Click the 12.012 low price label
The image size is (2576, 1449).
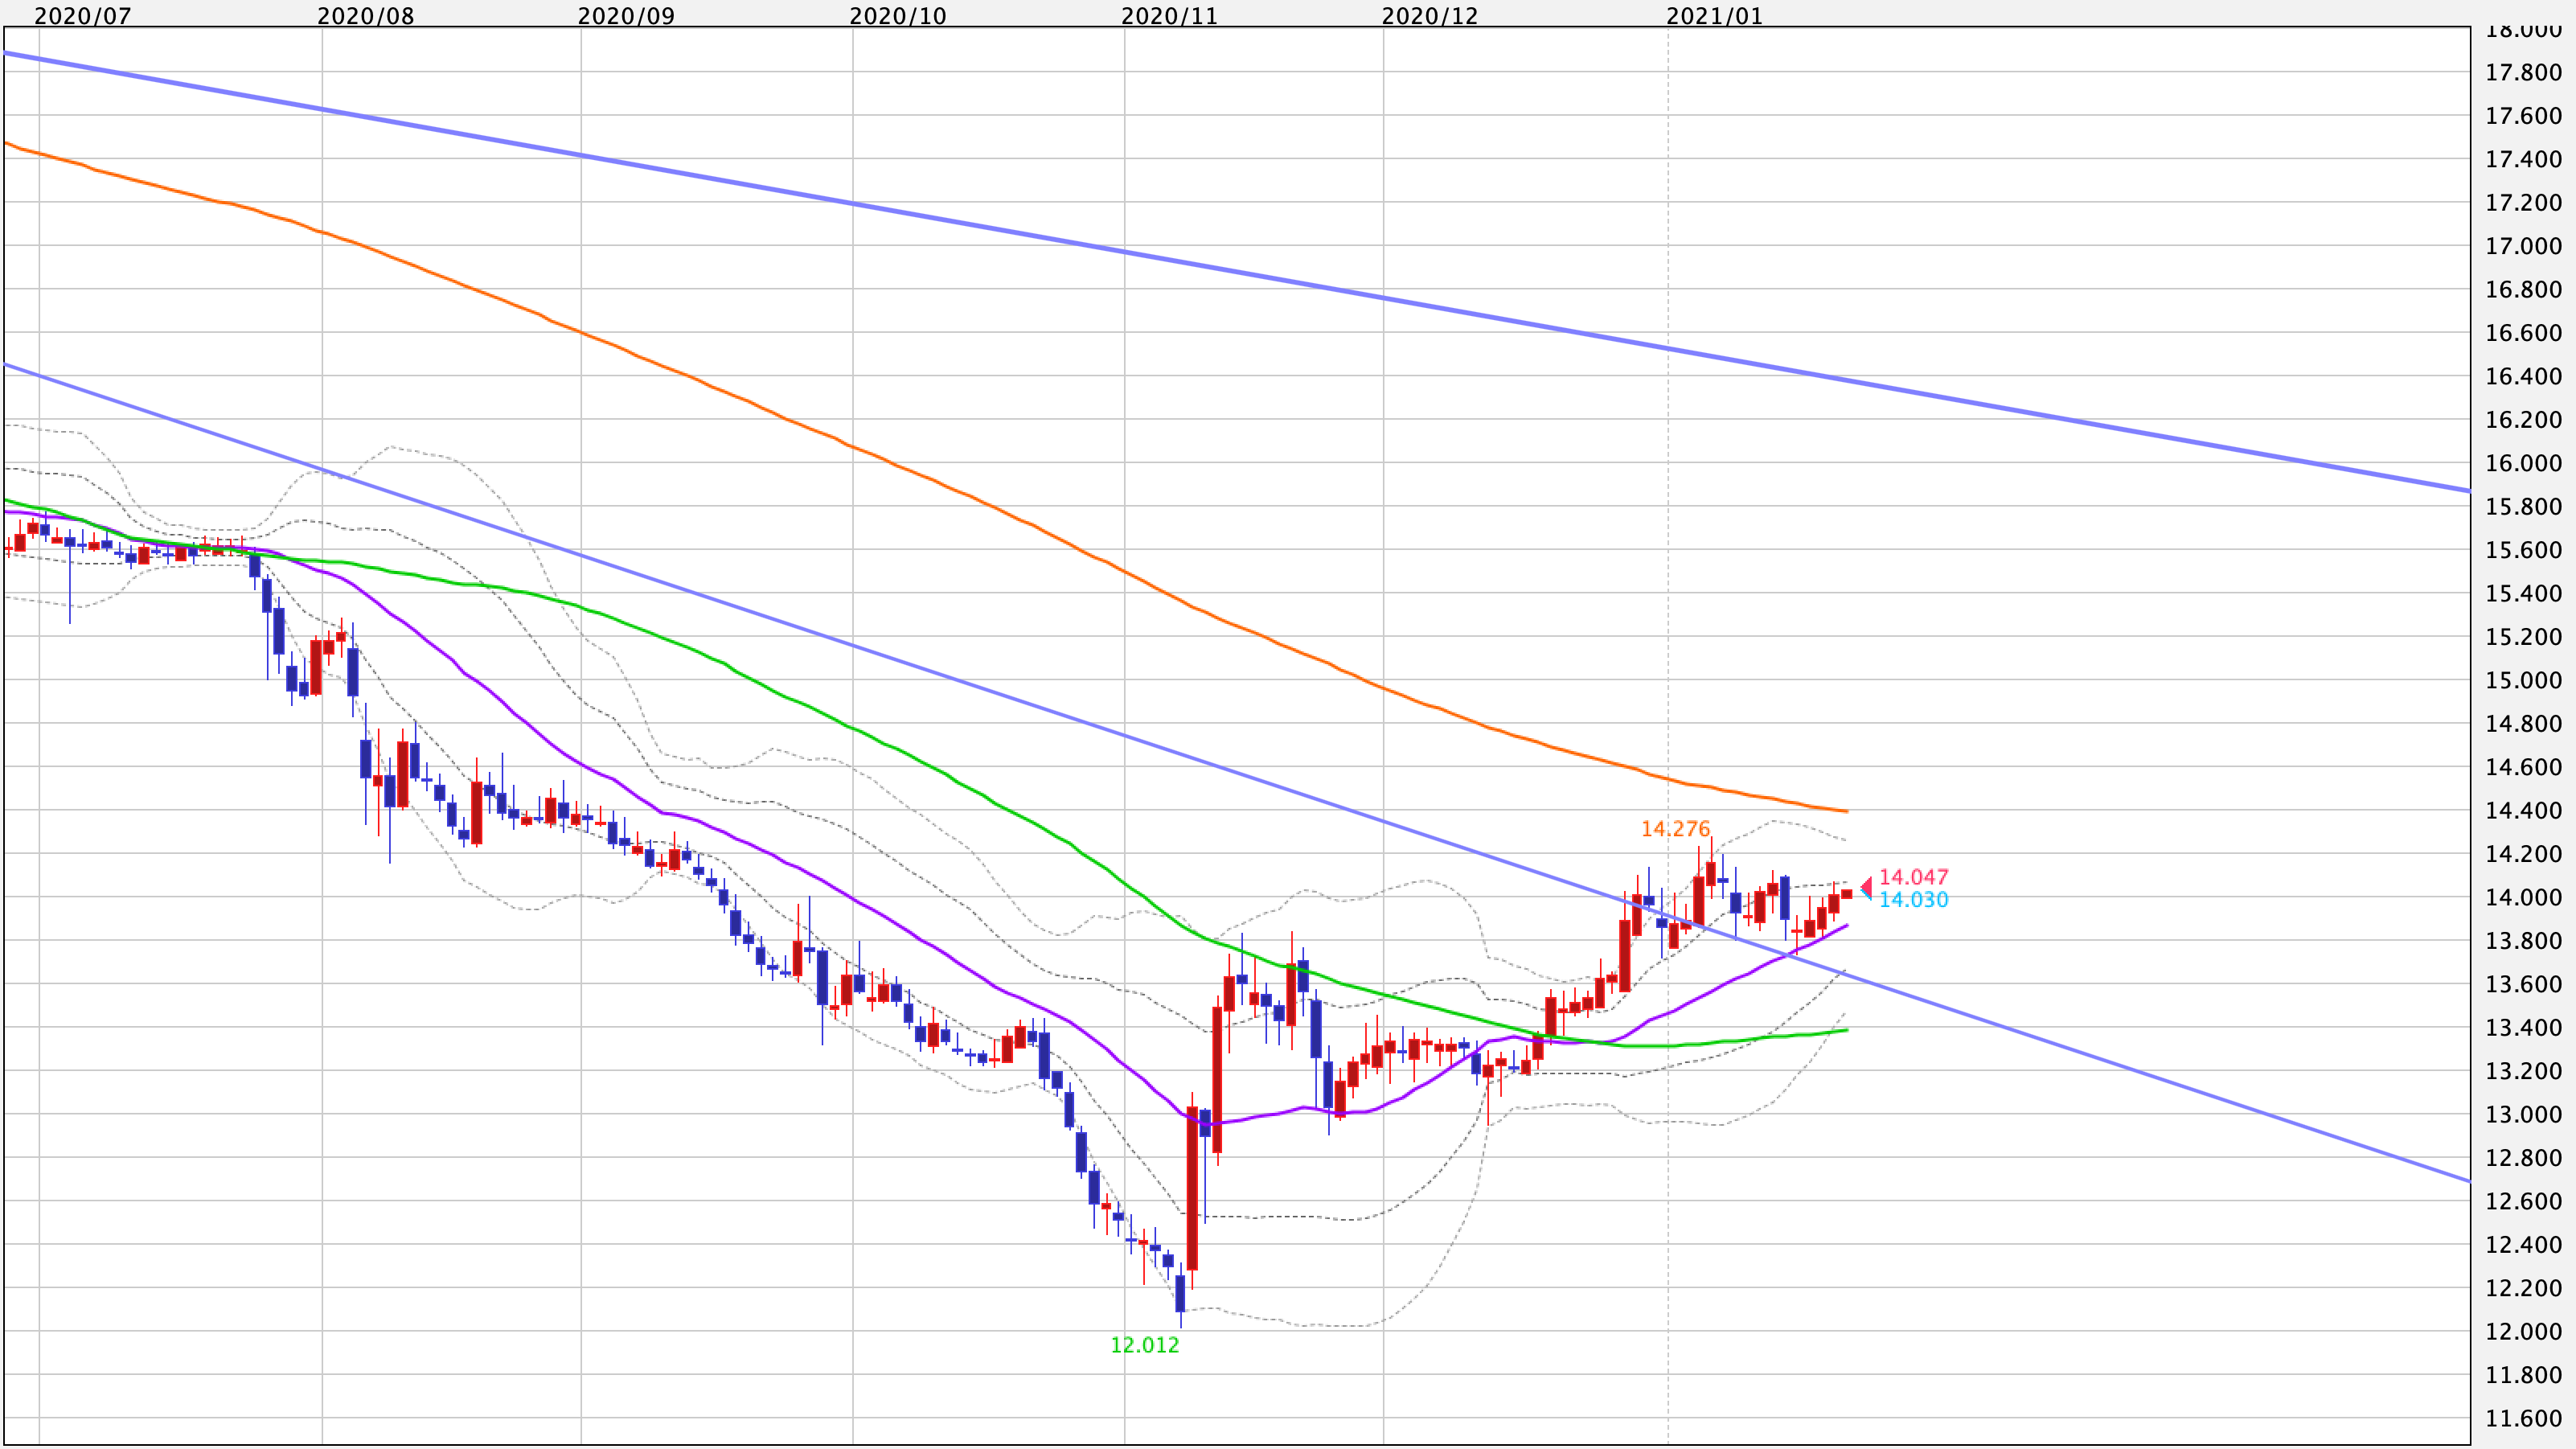[x=1145, y=1345]
